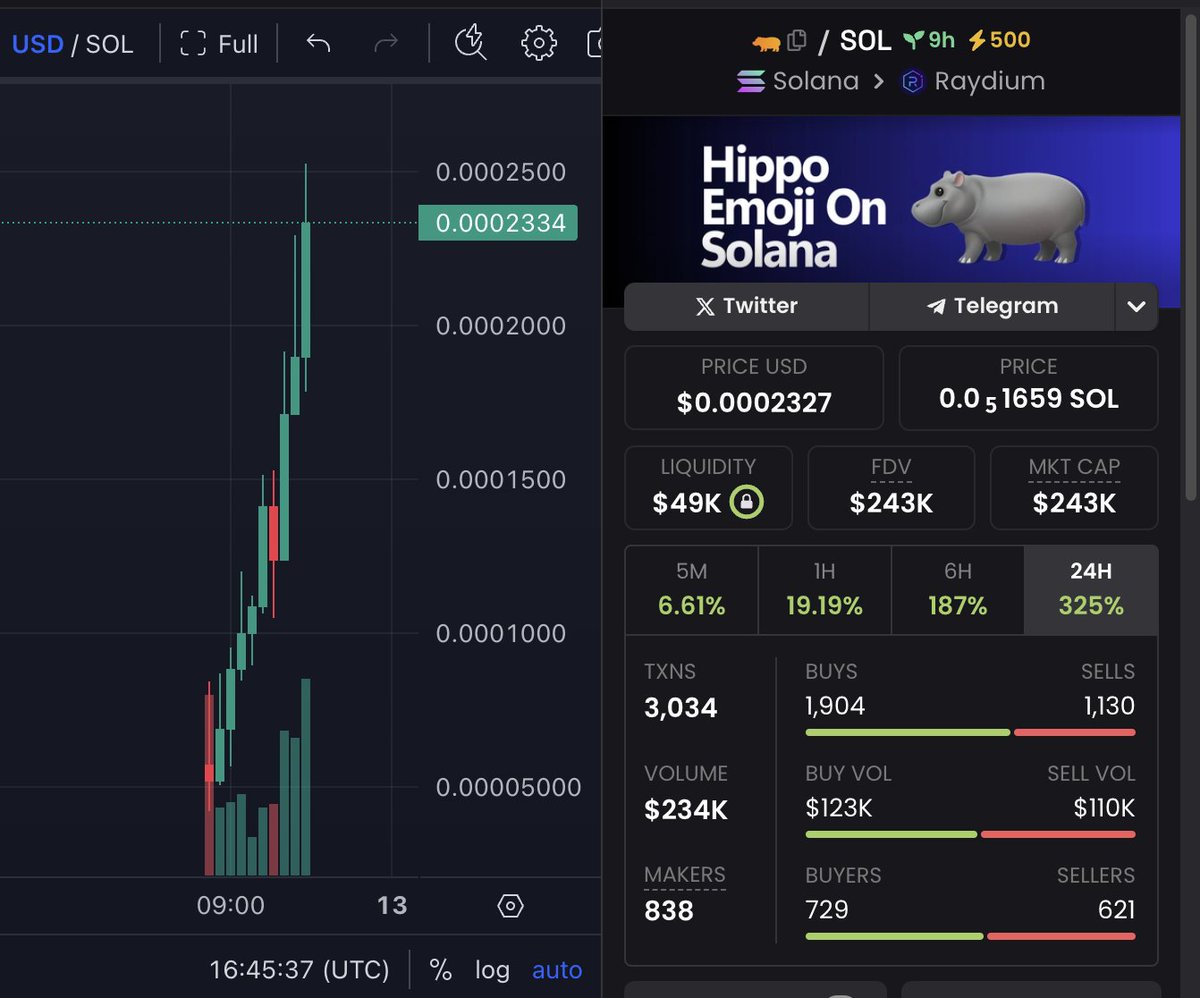The width and height of the screenshot is (1200, 998).
Task: Toggle percentage scale display
Action: [x=441, y=969]
